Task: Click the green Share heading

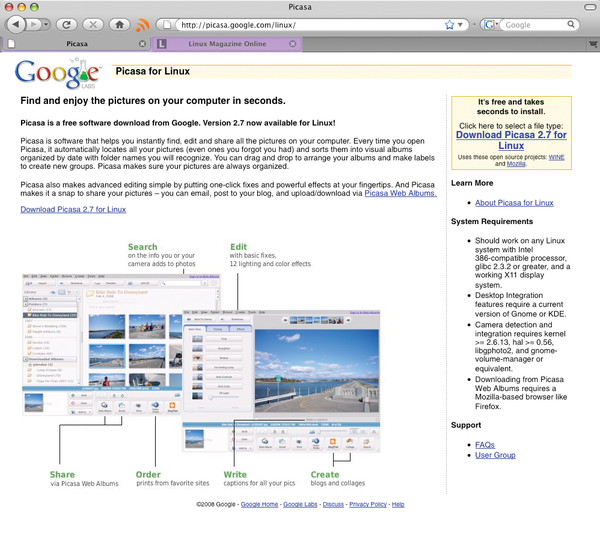Action: point(62,474)
